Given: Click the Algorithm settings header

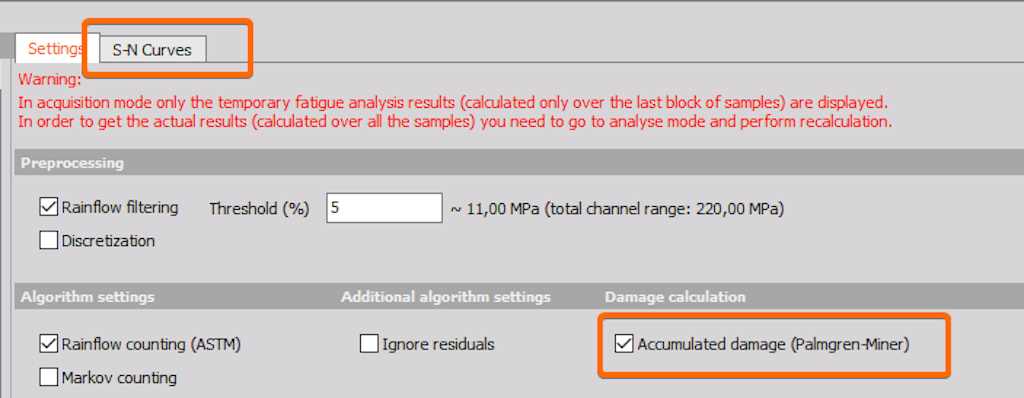Looking at the screenshot, I should pos(88,297).
